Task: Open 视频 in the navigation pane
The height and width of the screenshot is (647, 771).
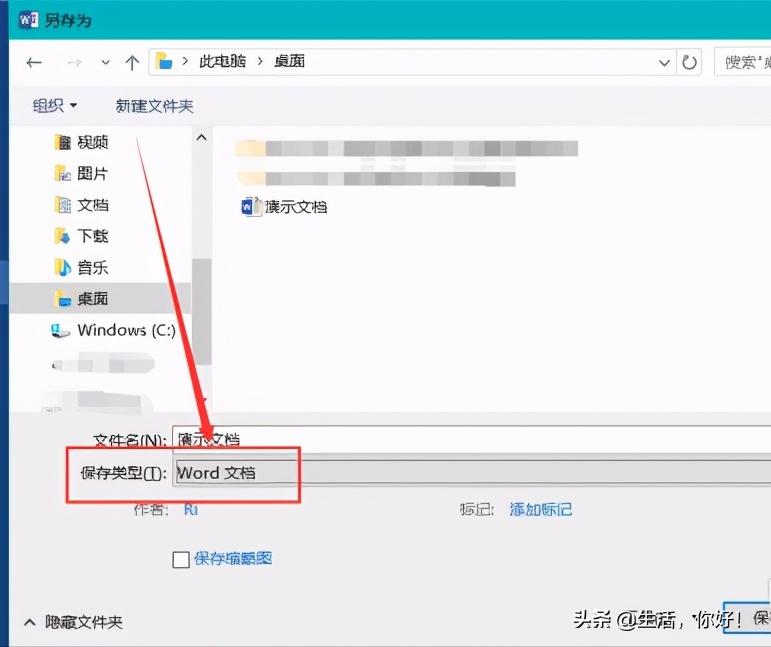Action: (81, 142)
